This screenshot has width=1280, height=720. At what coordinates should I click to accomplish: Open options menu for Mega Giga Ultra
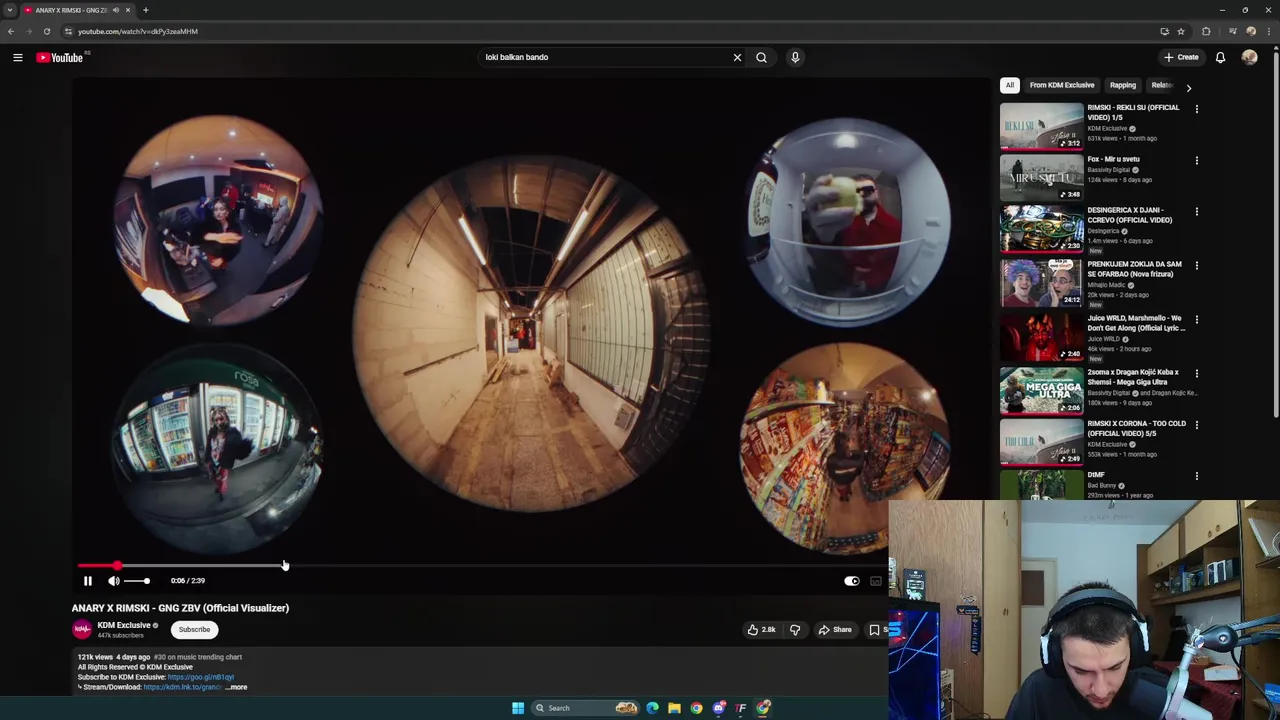[1197, 373]
